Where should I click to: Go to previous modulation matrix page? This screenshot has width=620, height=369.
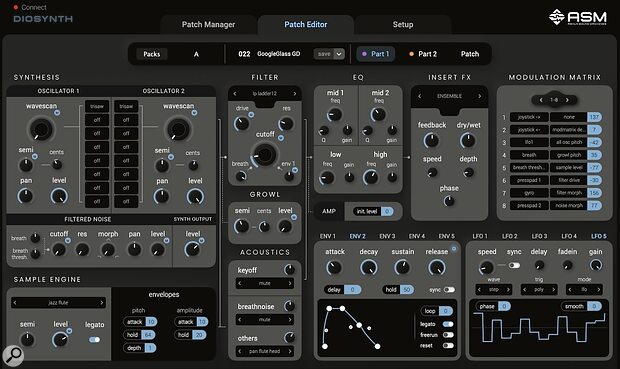click(541, 100)
